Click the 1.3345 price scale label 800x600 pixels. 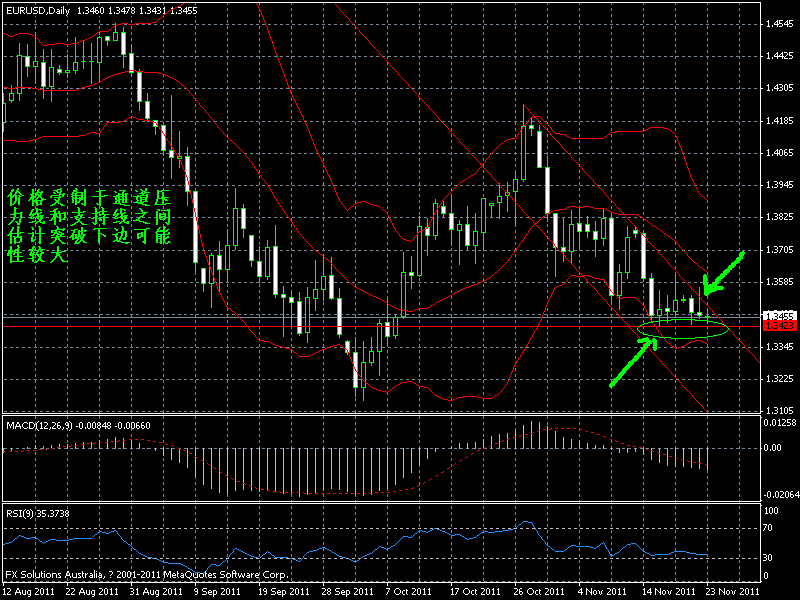tap(780, 347)
